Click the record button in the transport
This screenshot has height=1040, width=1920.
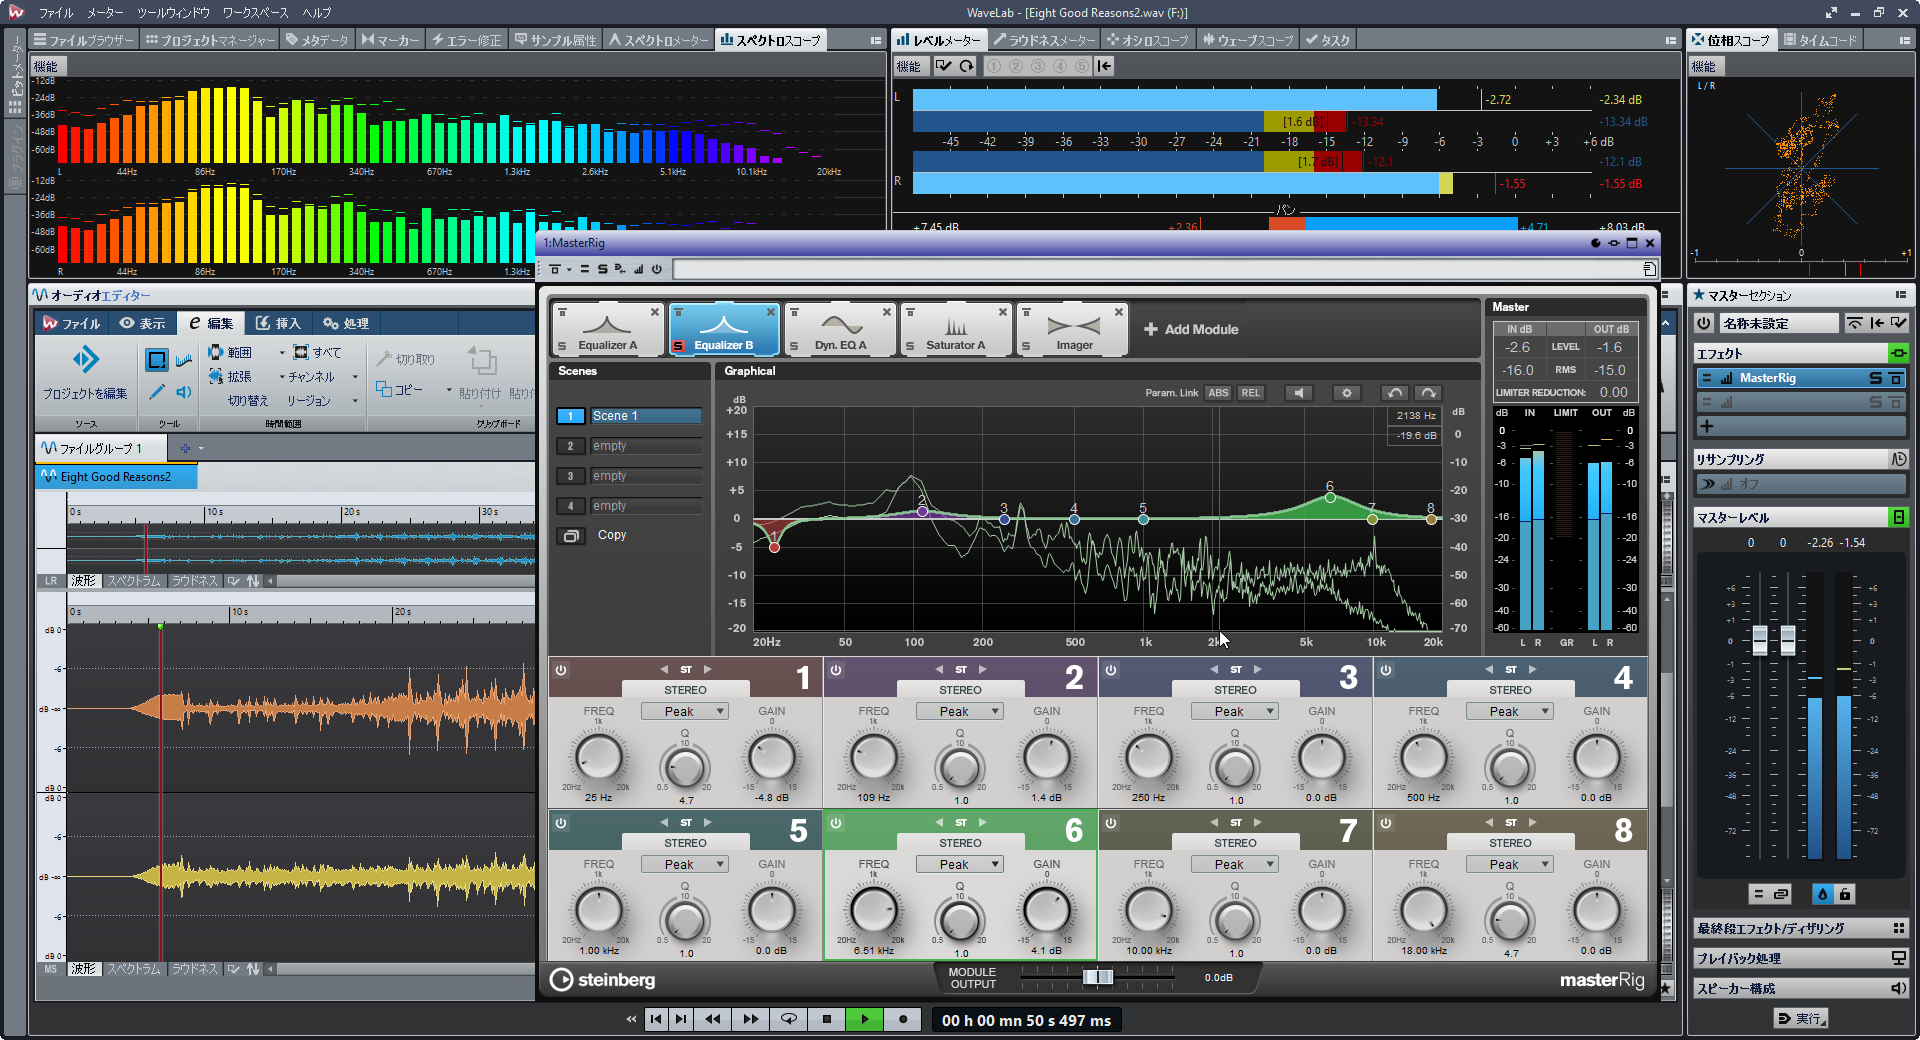[x=903, y=1019]
